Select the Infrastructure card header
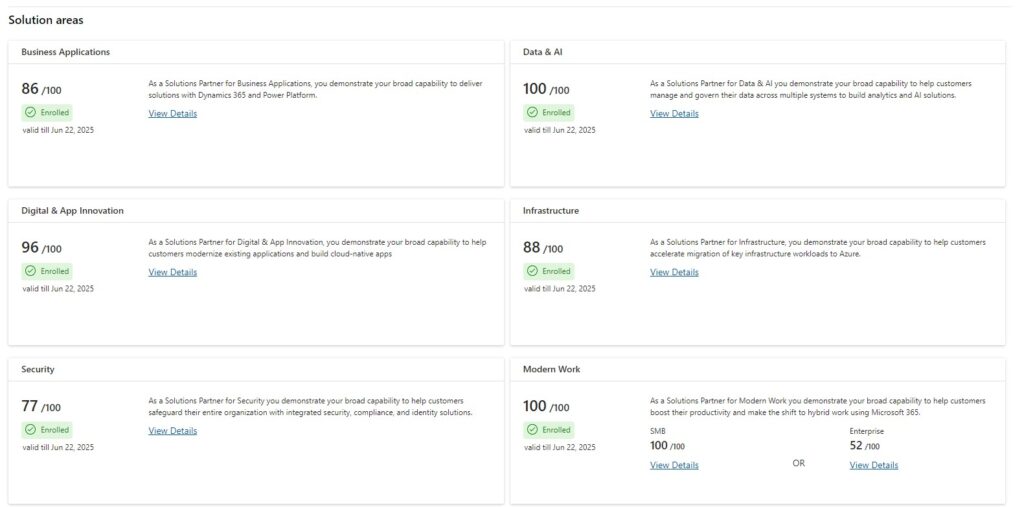 758,211
